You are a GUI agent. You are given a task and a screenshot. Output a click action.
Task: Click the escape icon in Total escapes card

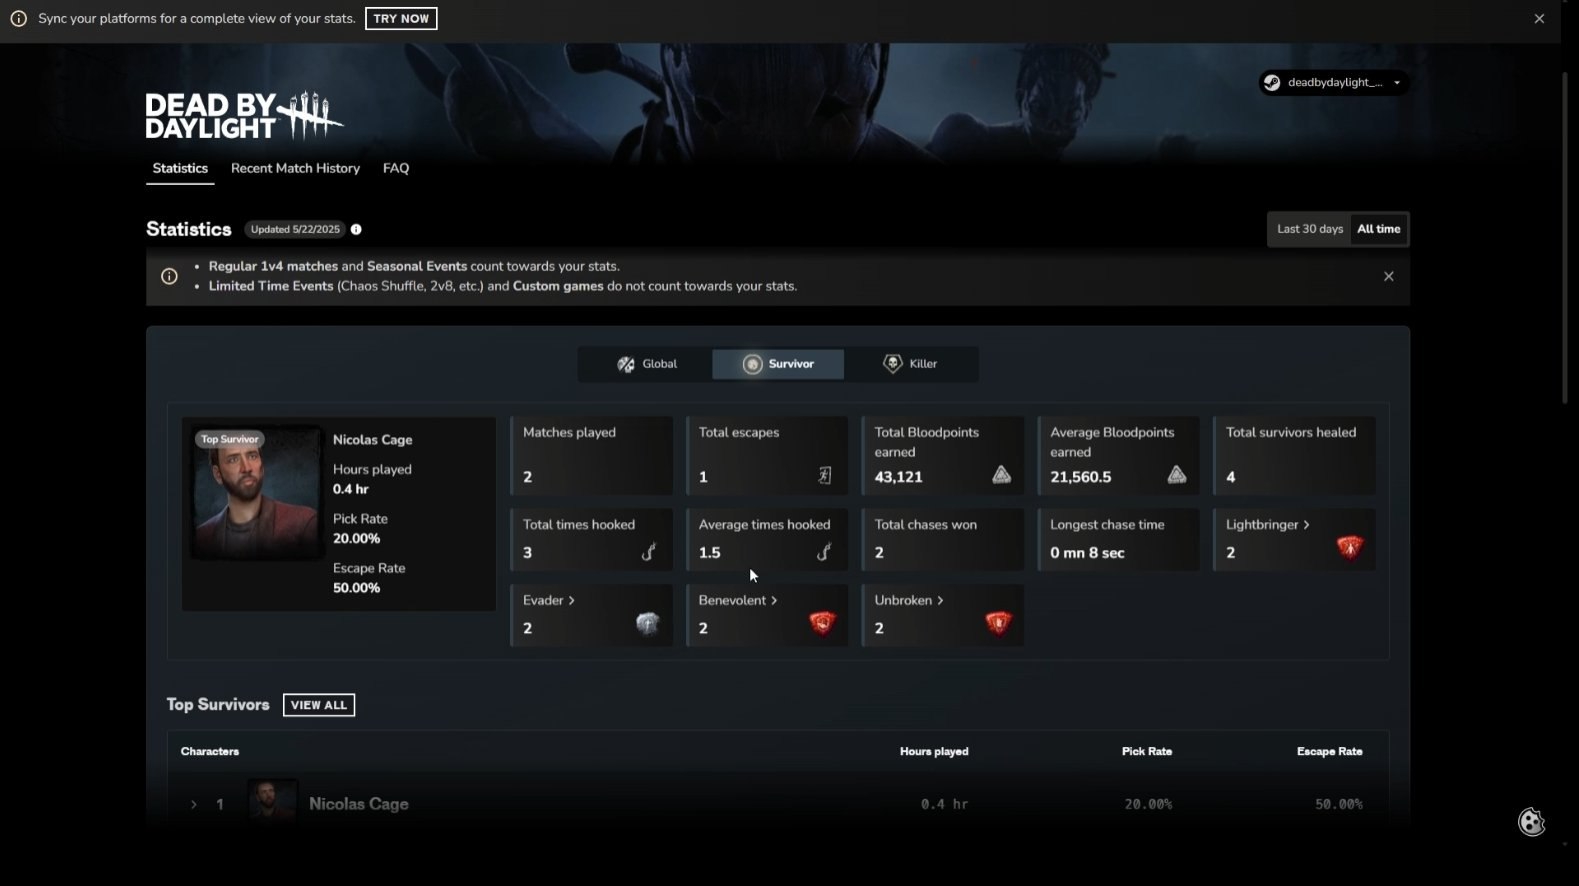coord(825,476)
